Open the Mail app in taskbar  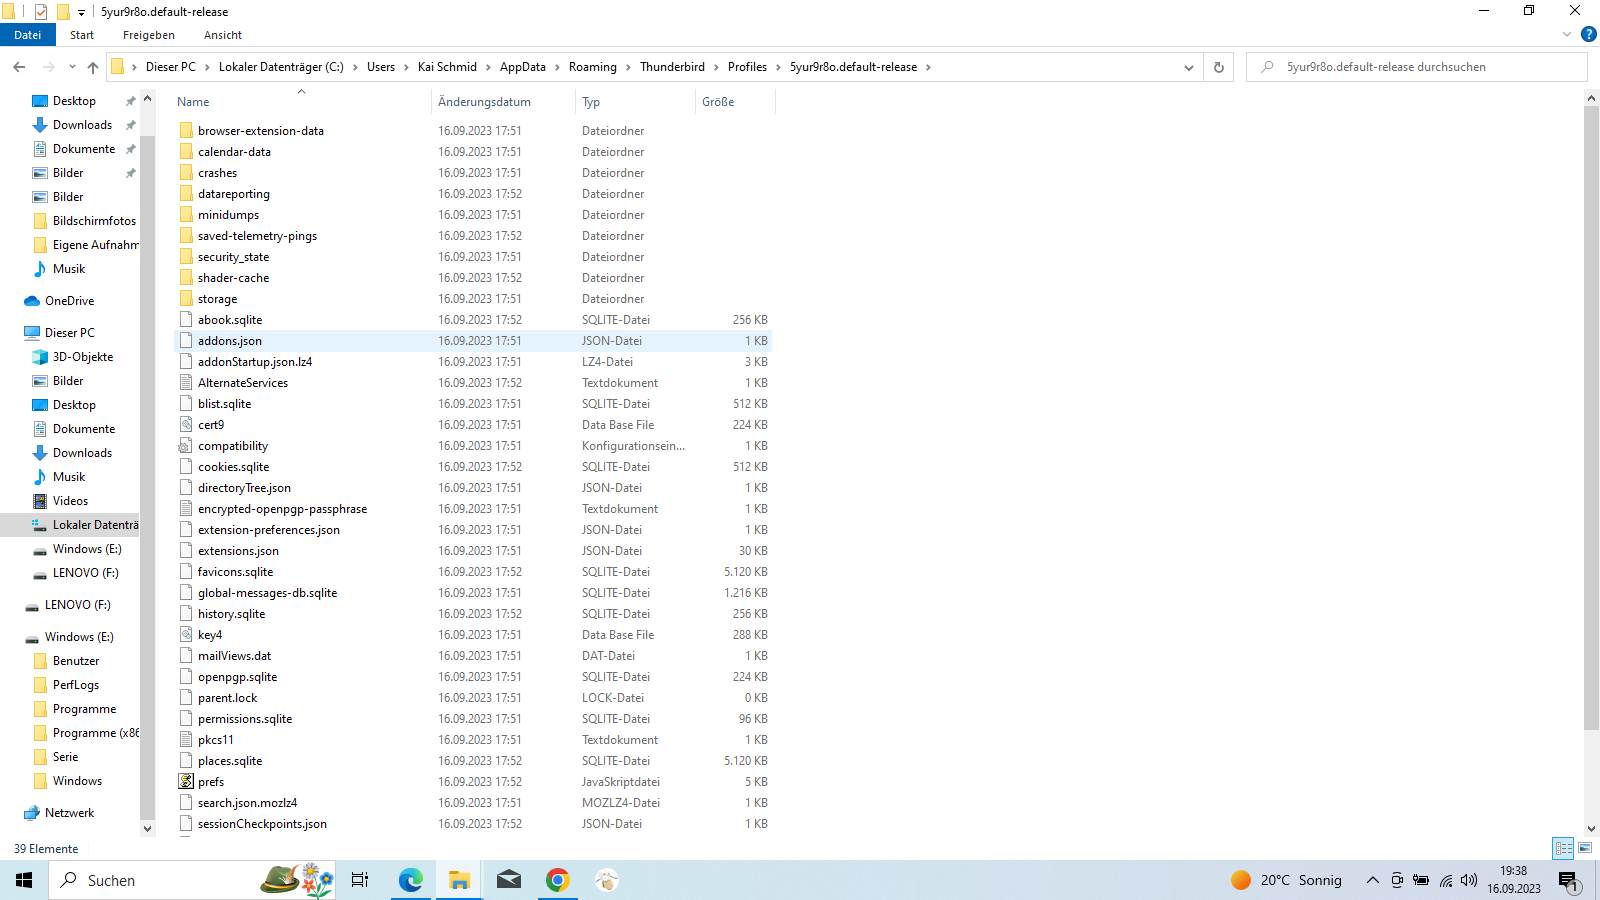(x=508, y=880)
